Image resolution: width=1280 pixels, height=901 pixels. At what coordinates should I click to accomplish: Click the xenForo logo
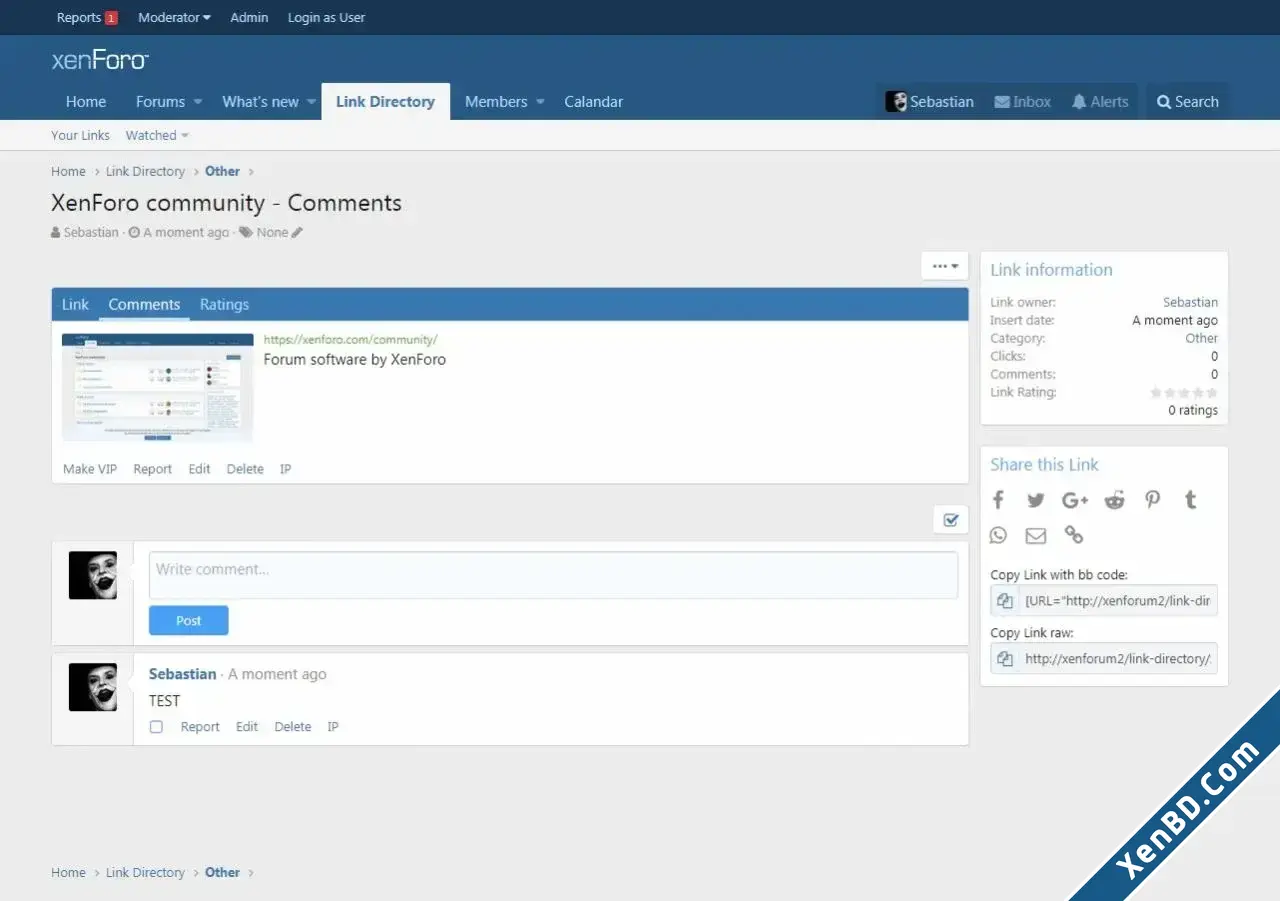pyautogui.click(x=100, y=61)
